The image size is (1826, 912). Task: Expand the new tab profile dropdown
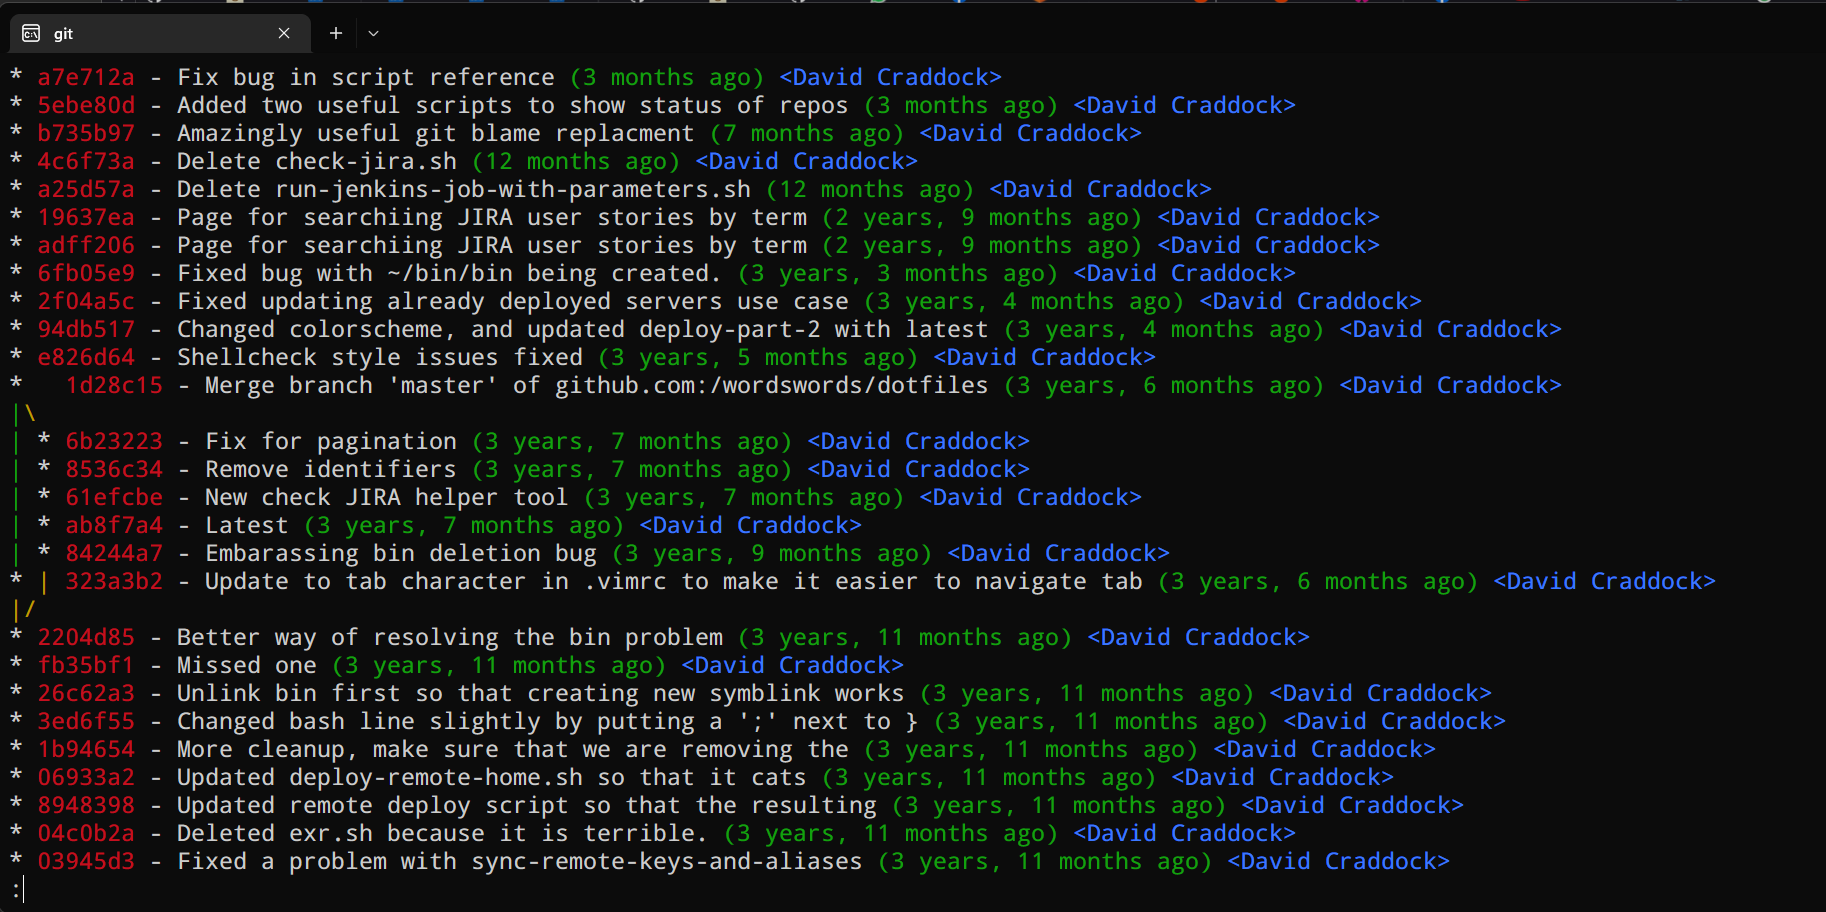373,33
